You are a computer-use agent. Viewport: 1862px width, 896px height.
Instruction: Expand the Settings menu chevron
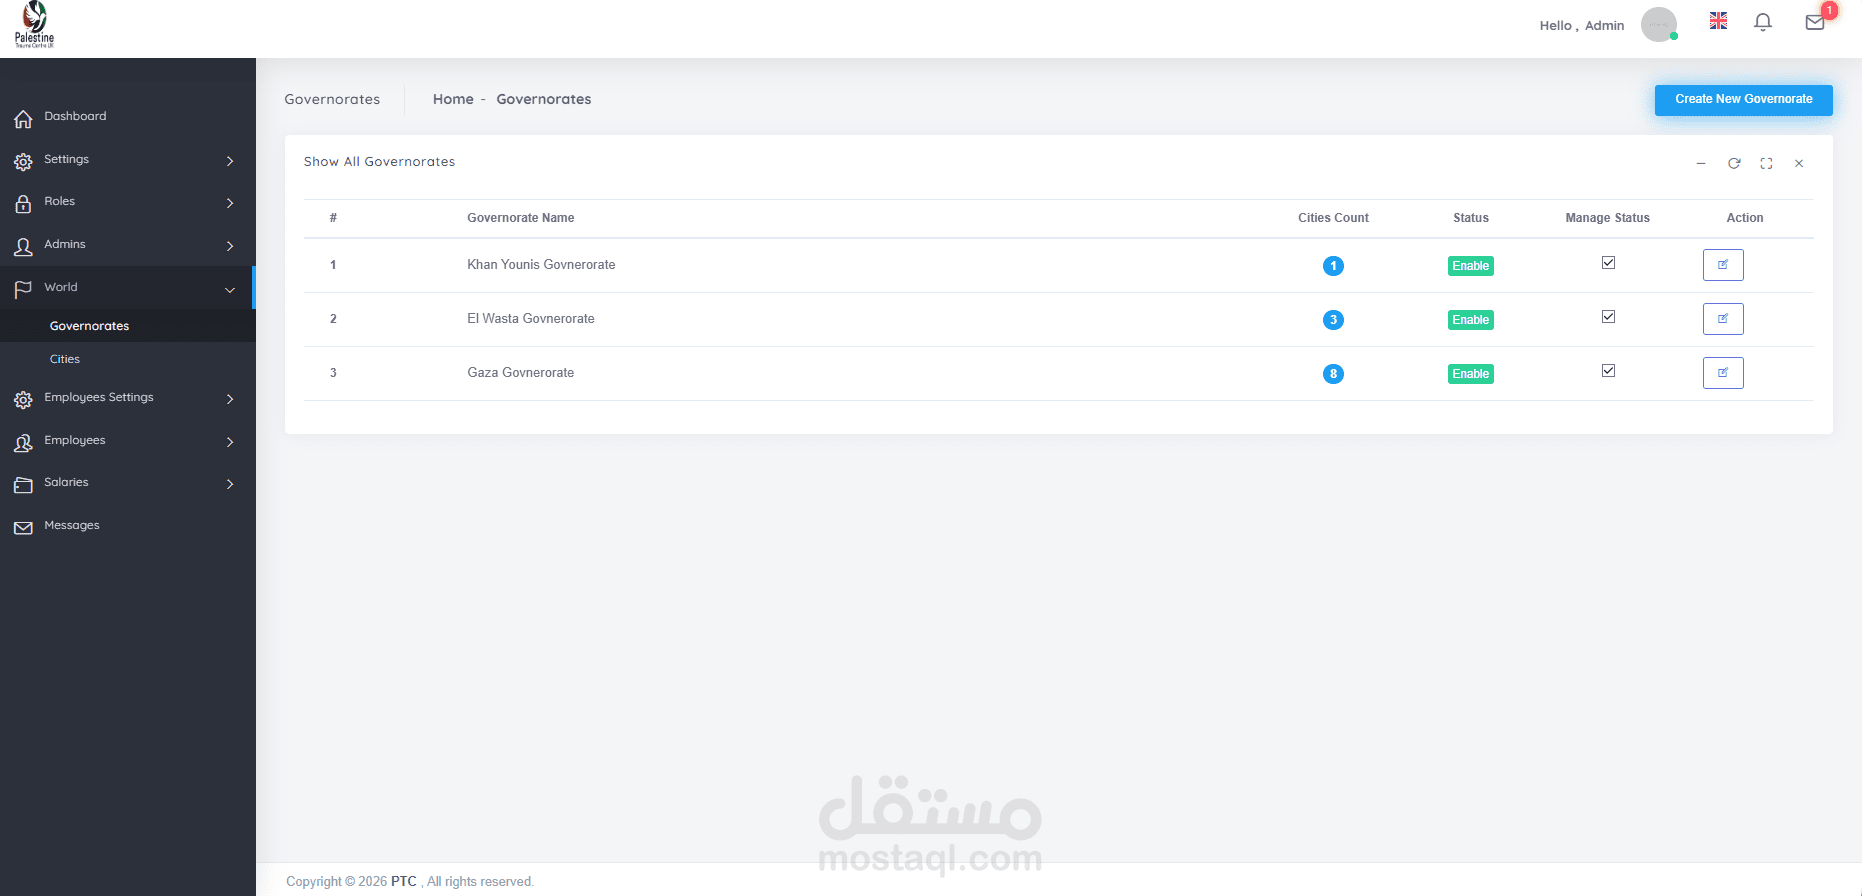[230, 161]
